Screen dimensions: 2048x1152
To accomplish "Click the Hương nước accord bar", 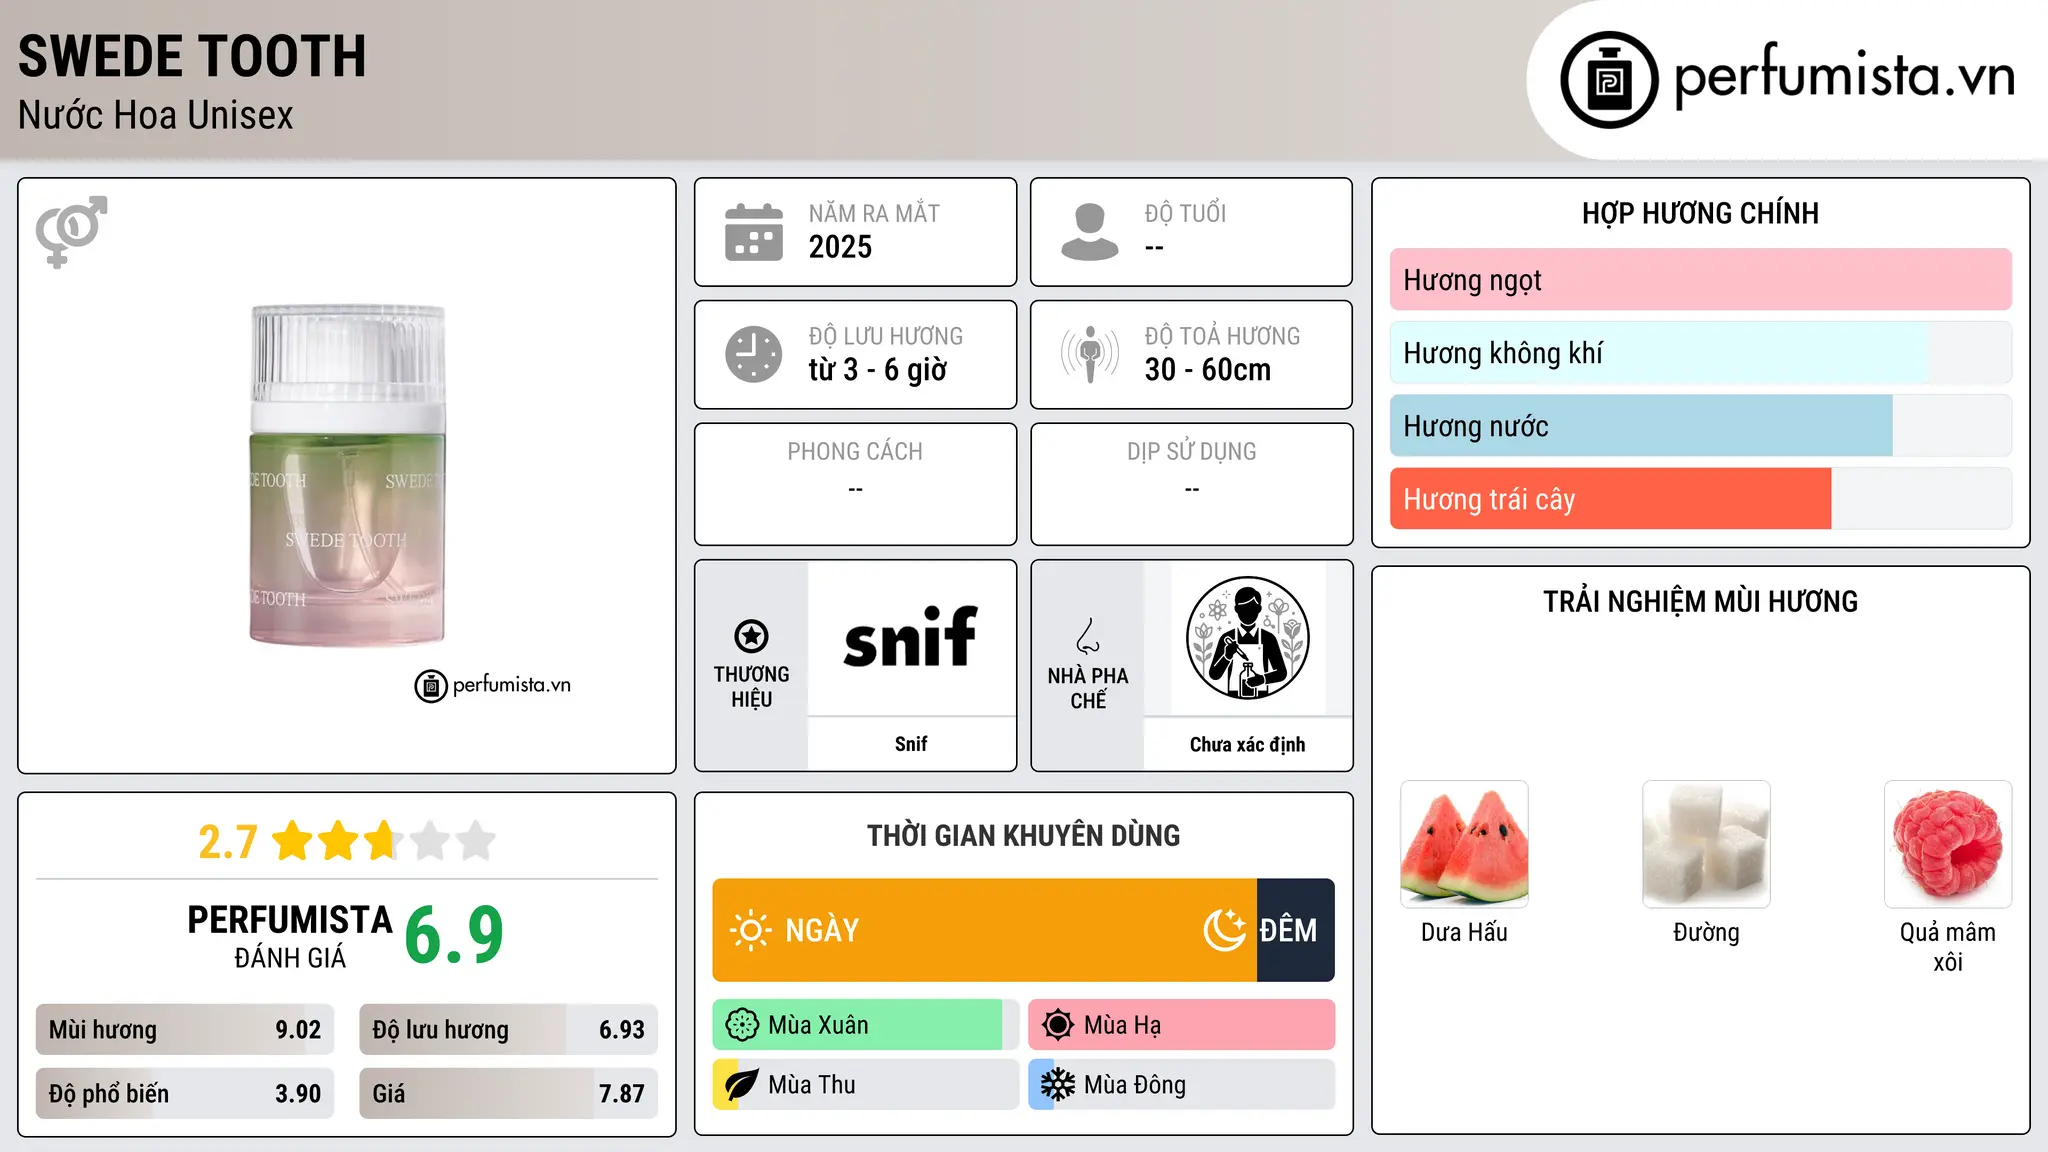I will pos(1700,426).
